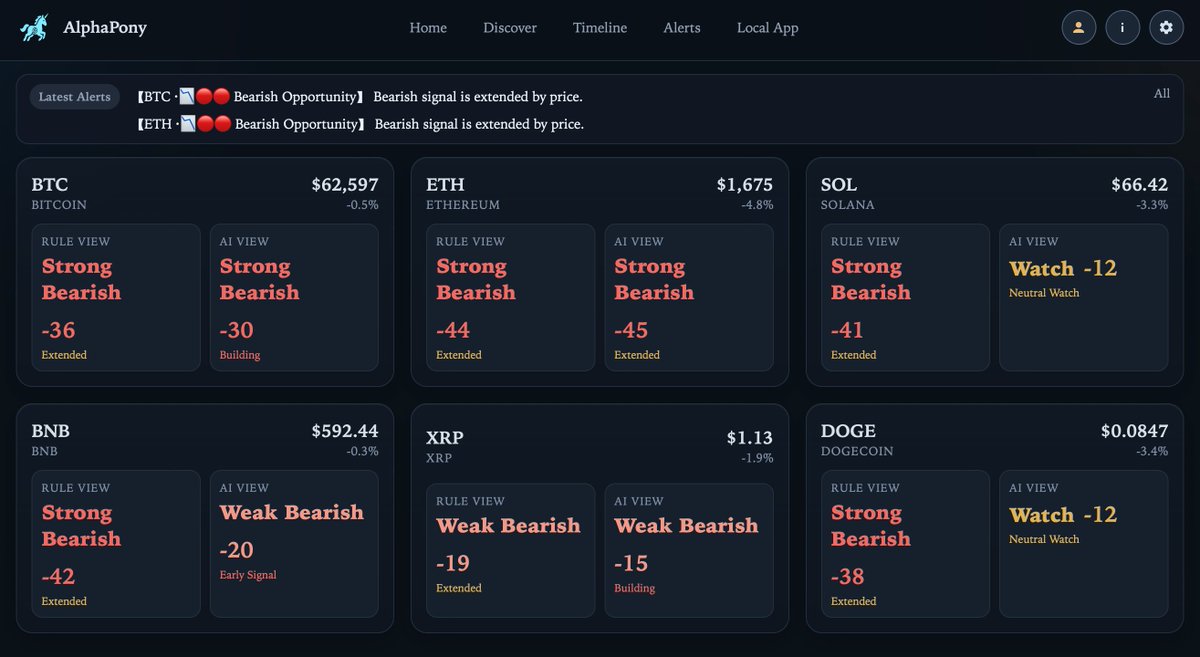
Task: Switch to the Timeline nav item
Action: (x=600, y=28)
